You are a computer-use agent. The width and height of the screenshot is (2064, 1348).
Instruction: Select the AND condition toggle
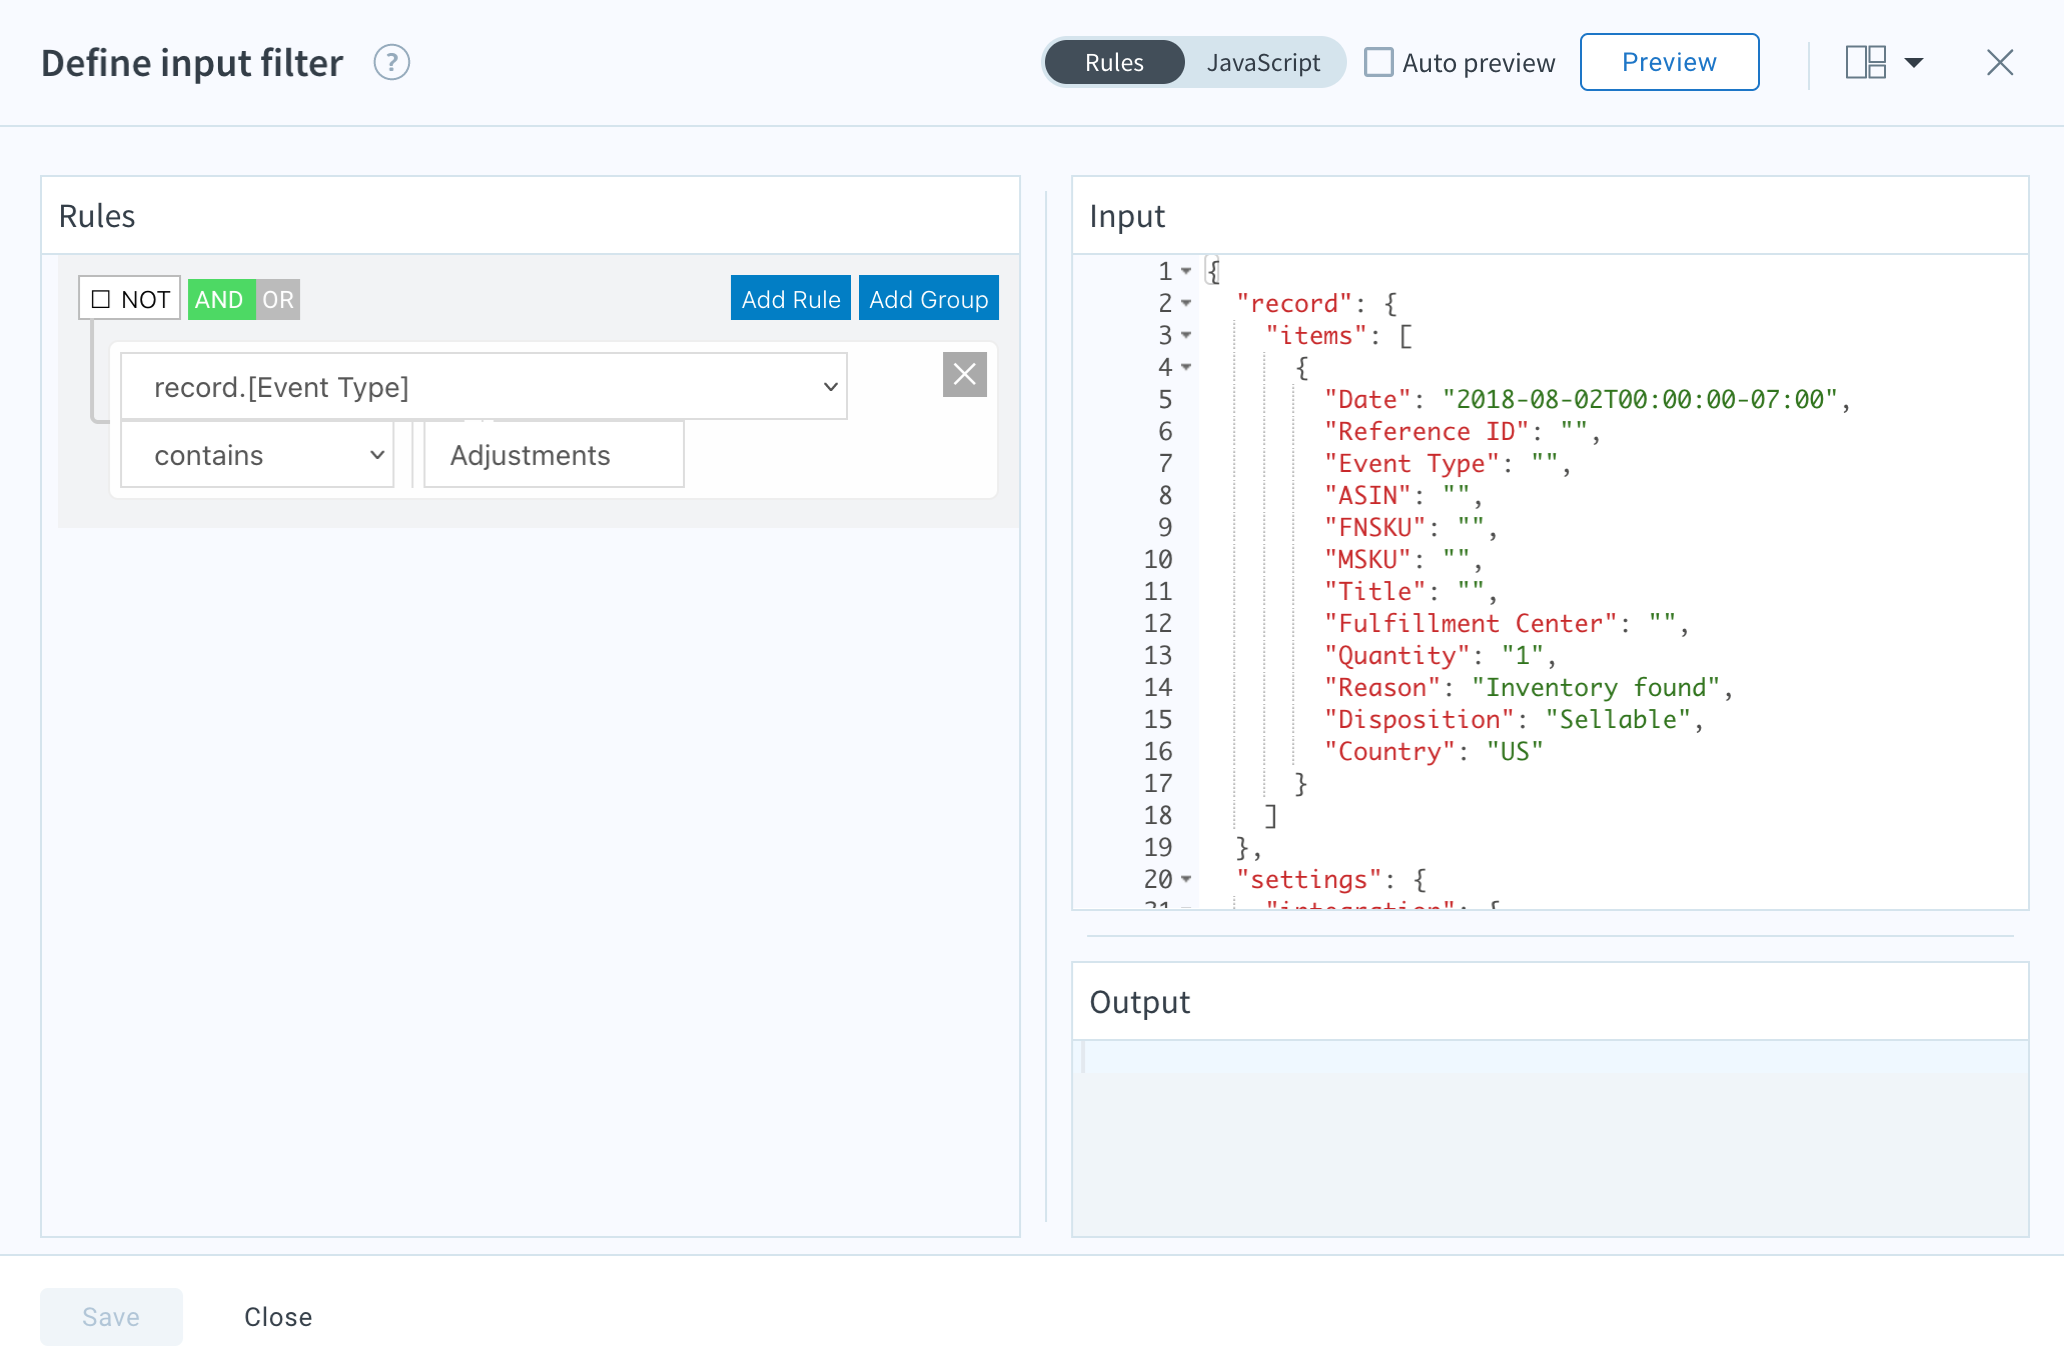point(219,299)
